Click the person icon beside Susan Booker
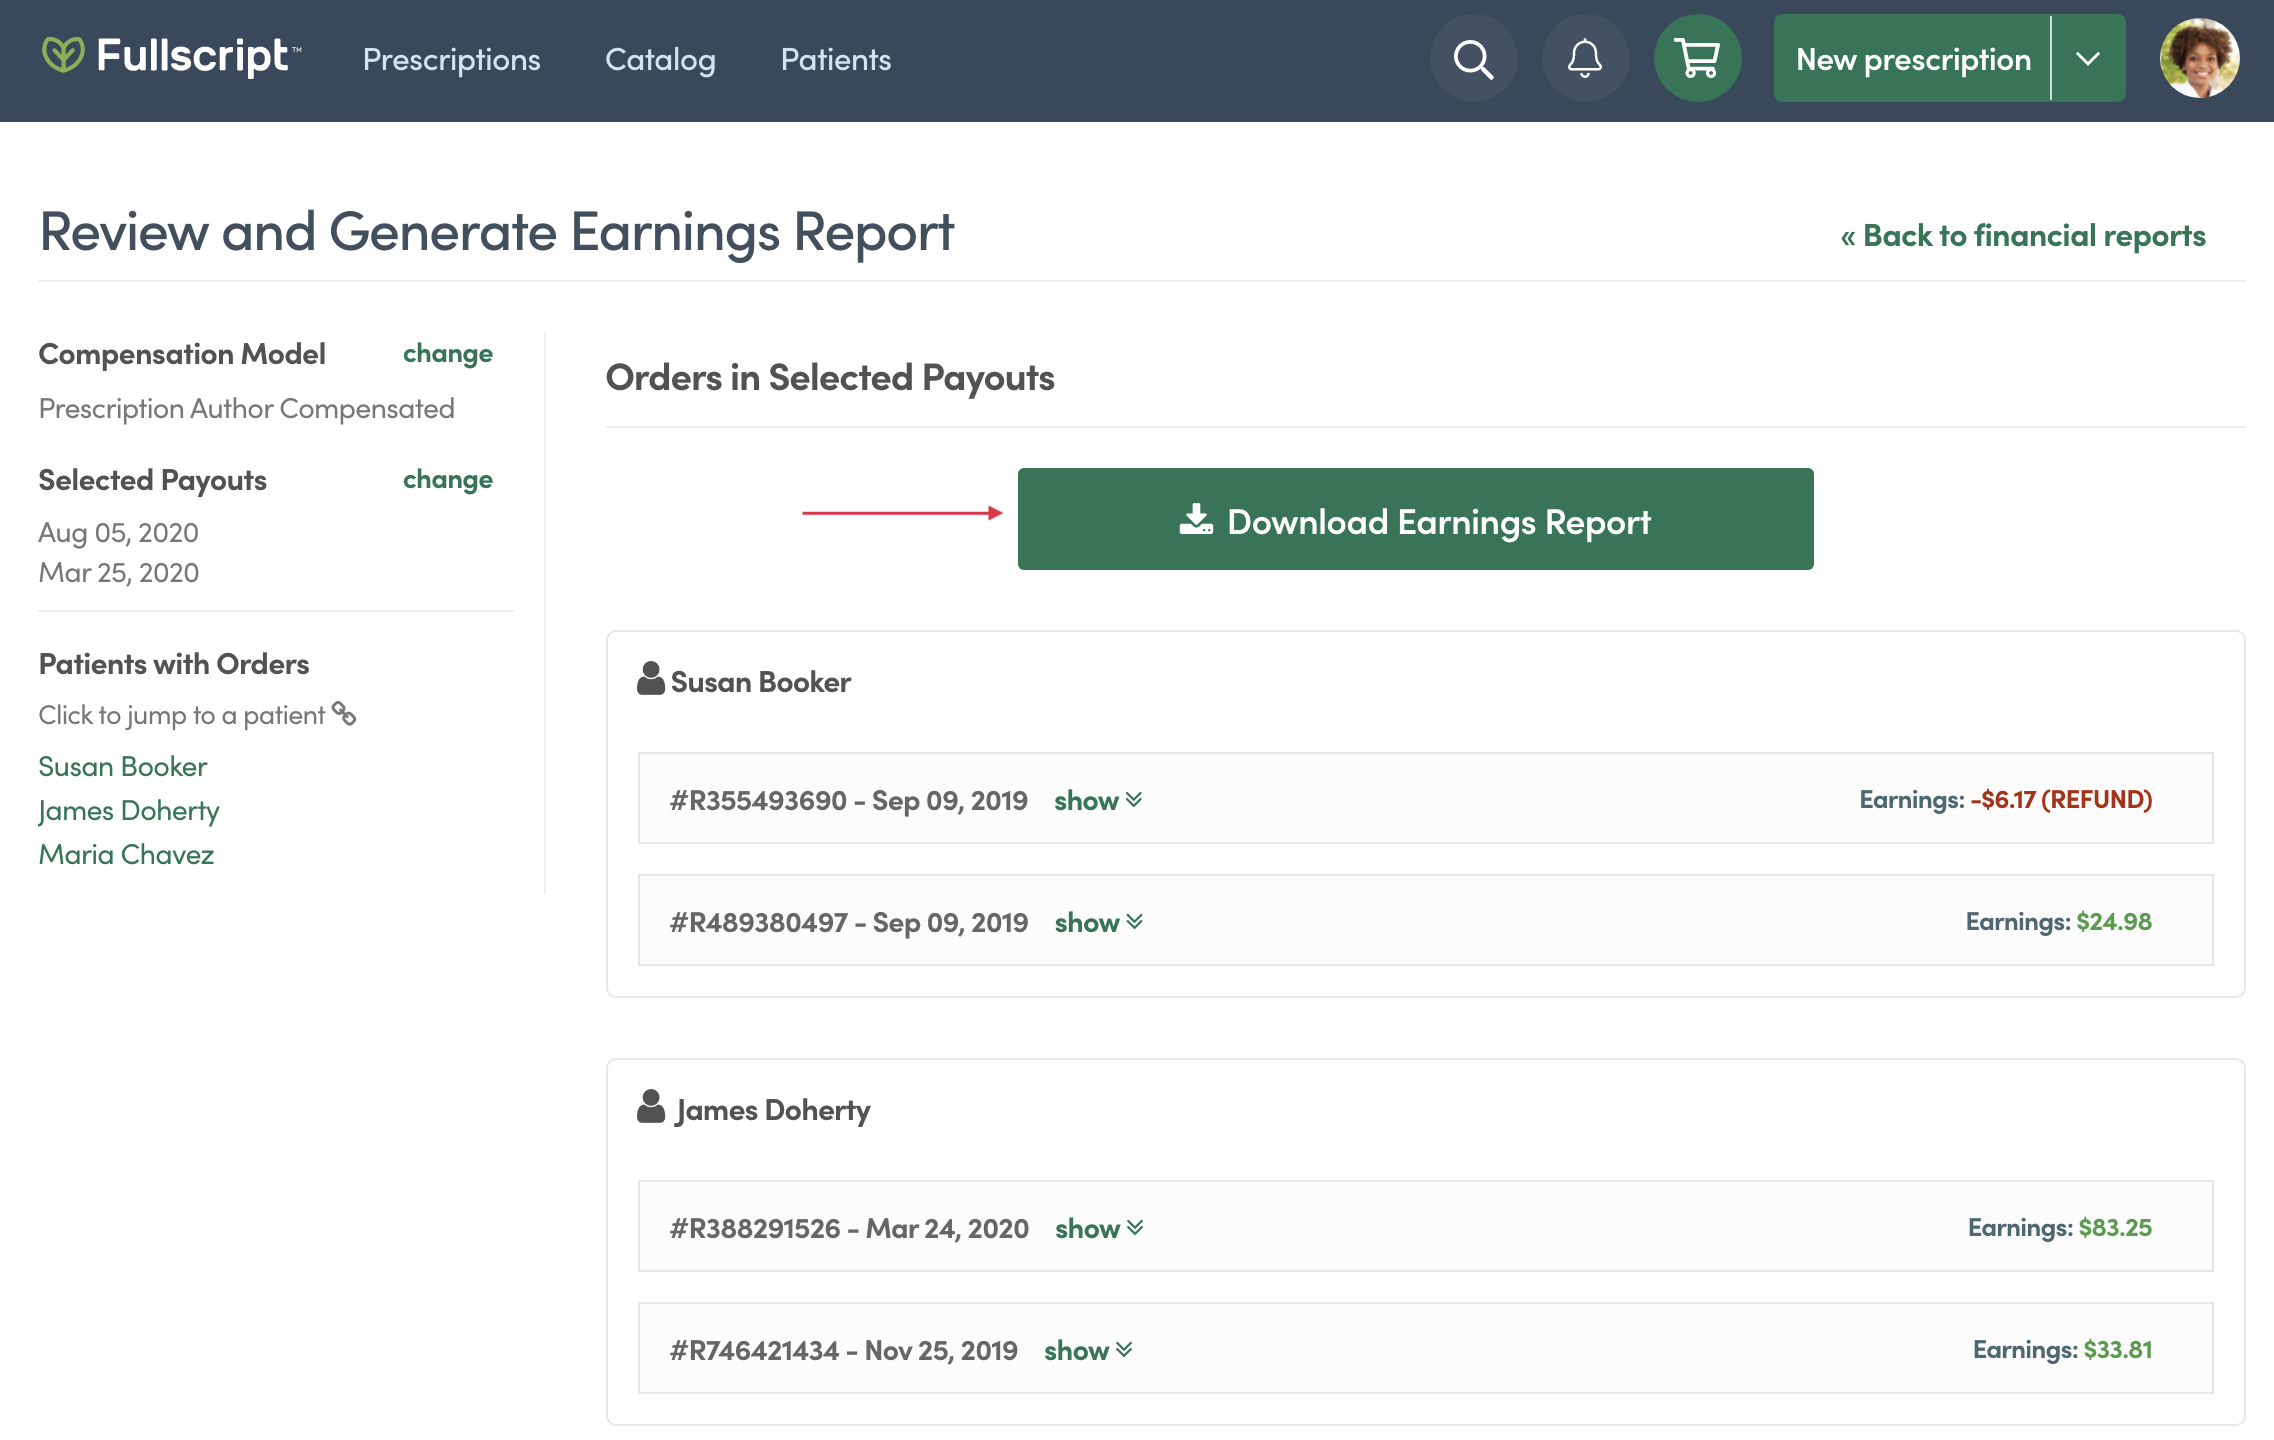 coord(651,681)
